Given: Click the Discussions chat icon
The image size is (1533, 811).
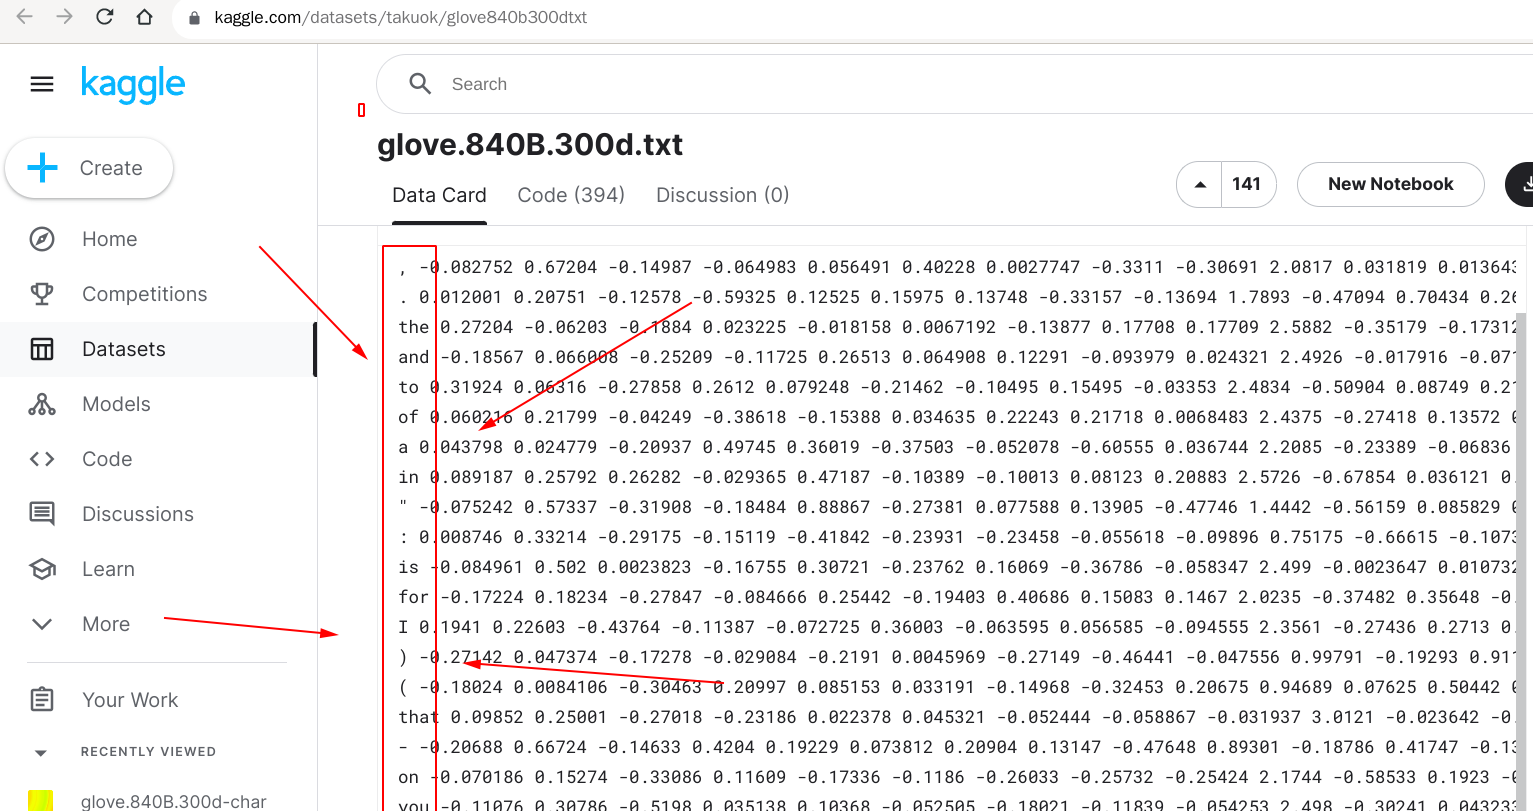Looking at the screenshot, I should click(42, 514).
